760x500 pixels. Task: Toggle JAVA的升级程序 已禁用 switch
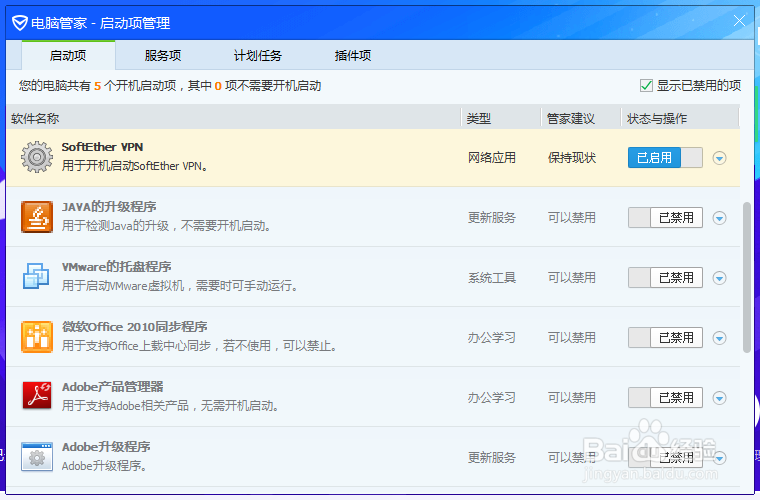665,218
